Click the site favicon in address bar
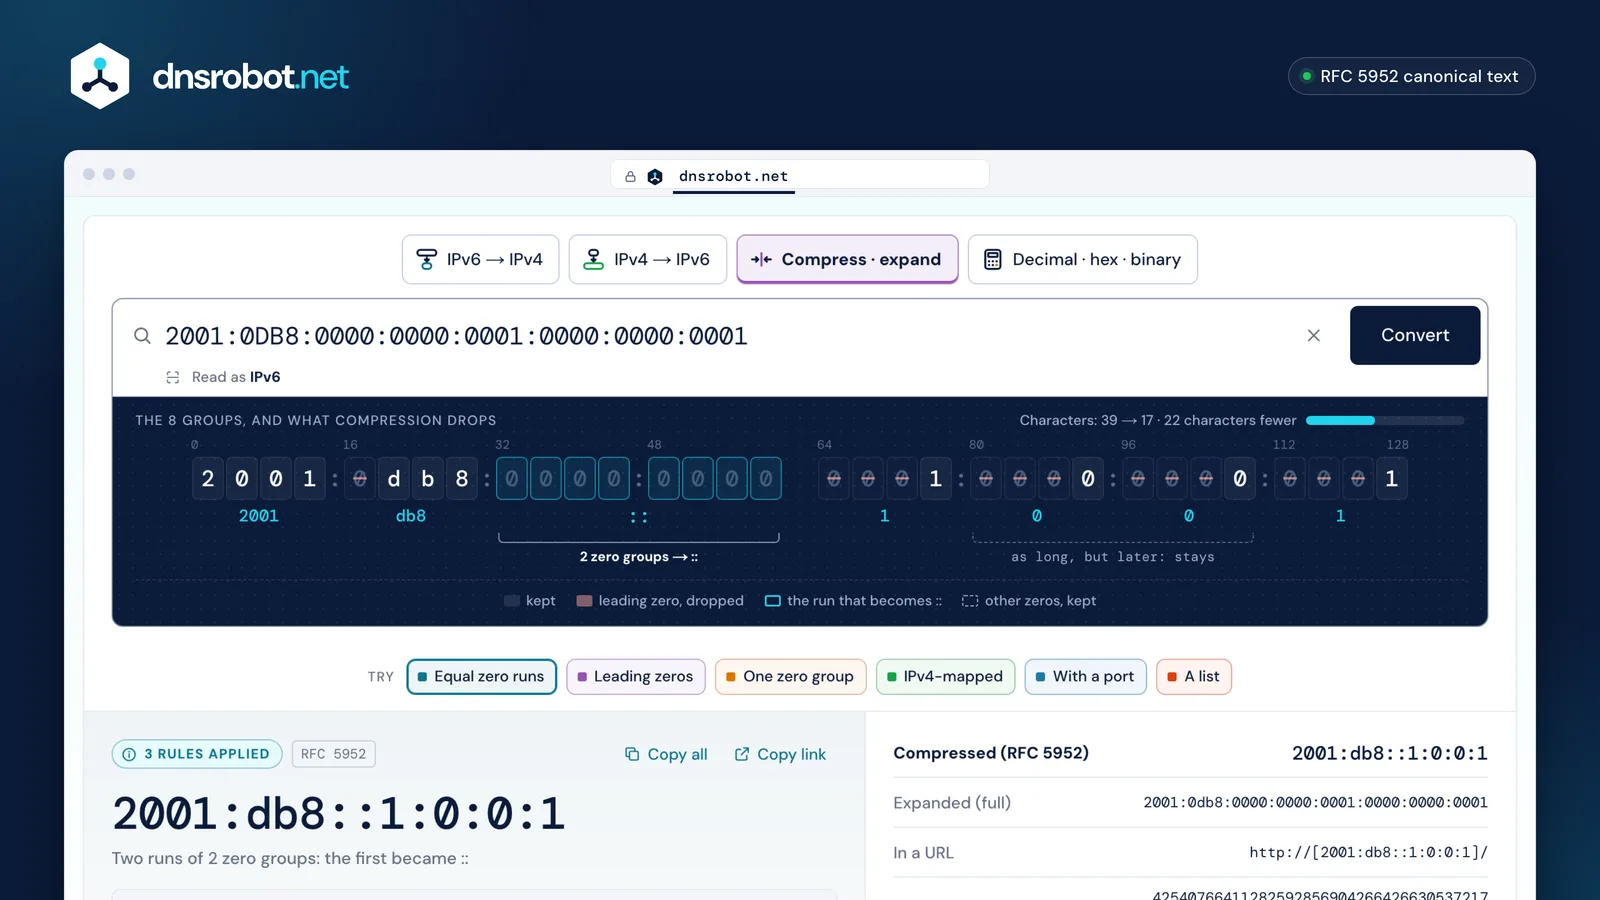Viewport: 1600px width, 900px height. point(655,176)
